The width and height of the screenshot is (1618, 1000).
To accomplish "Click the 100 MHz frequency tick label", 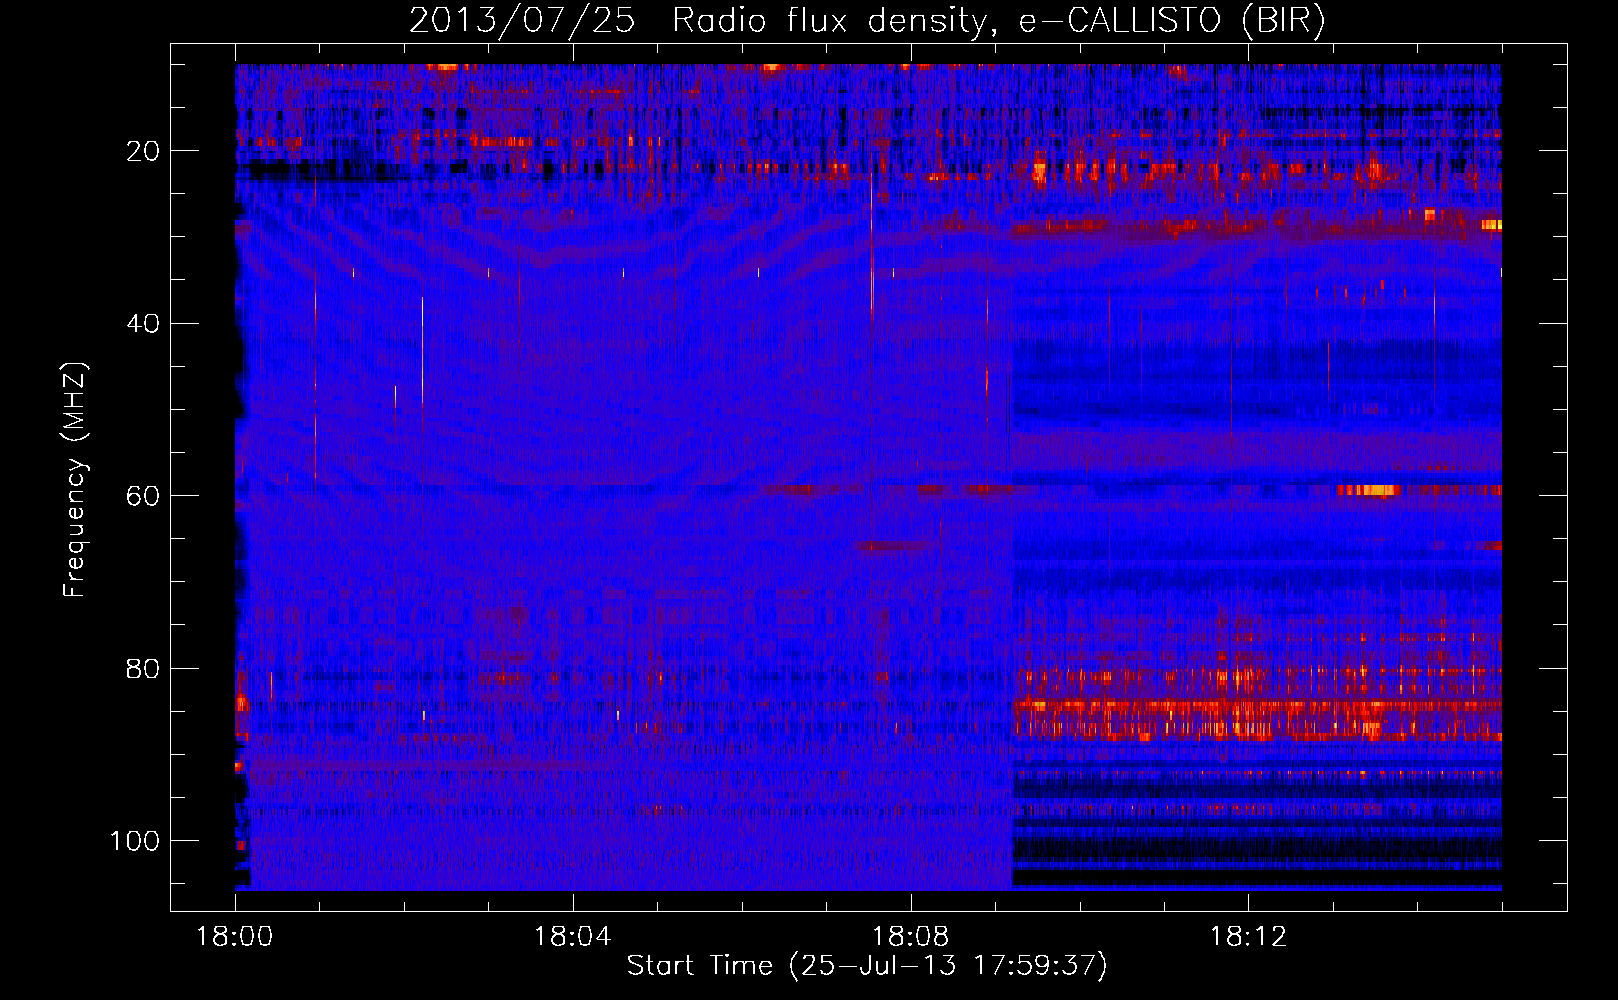I will pyautogui.click(x=136, y=841).
